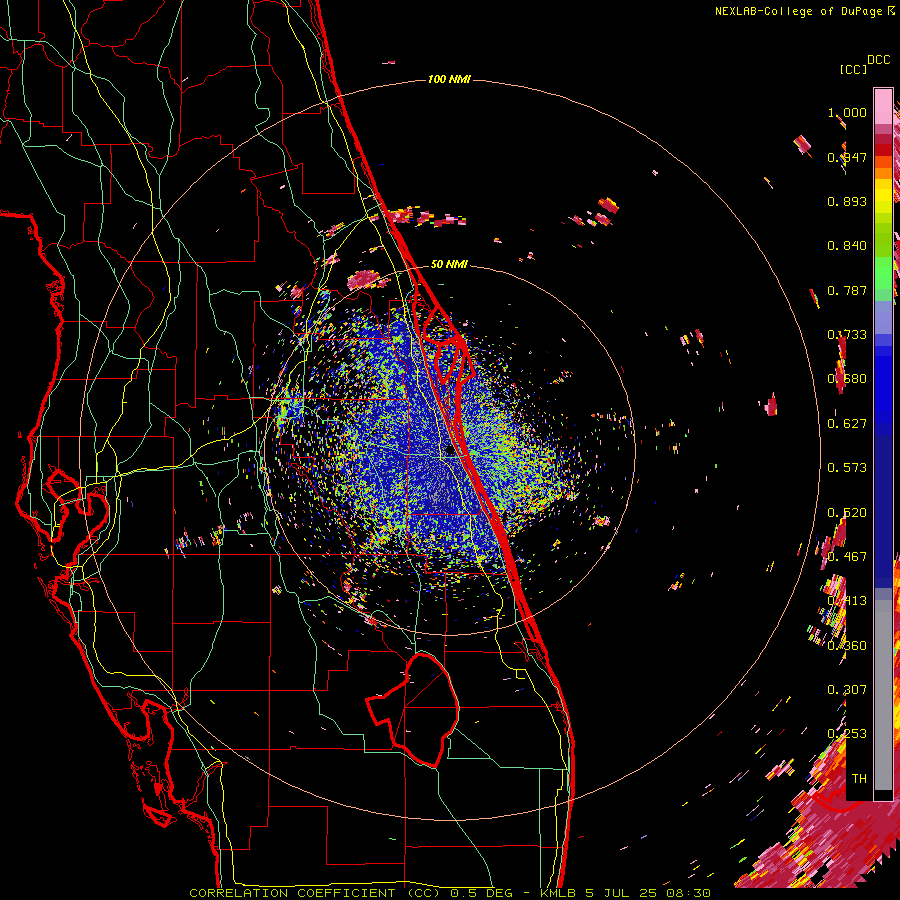This screenshot has height=900, width=900.
Task: Click the 0.573 color scale value
Action: click(847, 468)
